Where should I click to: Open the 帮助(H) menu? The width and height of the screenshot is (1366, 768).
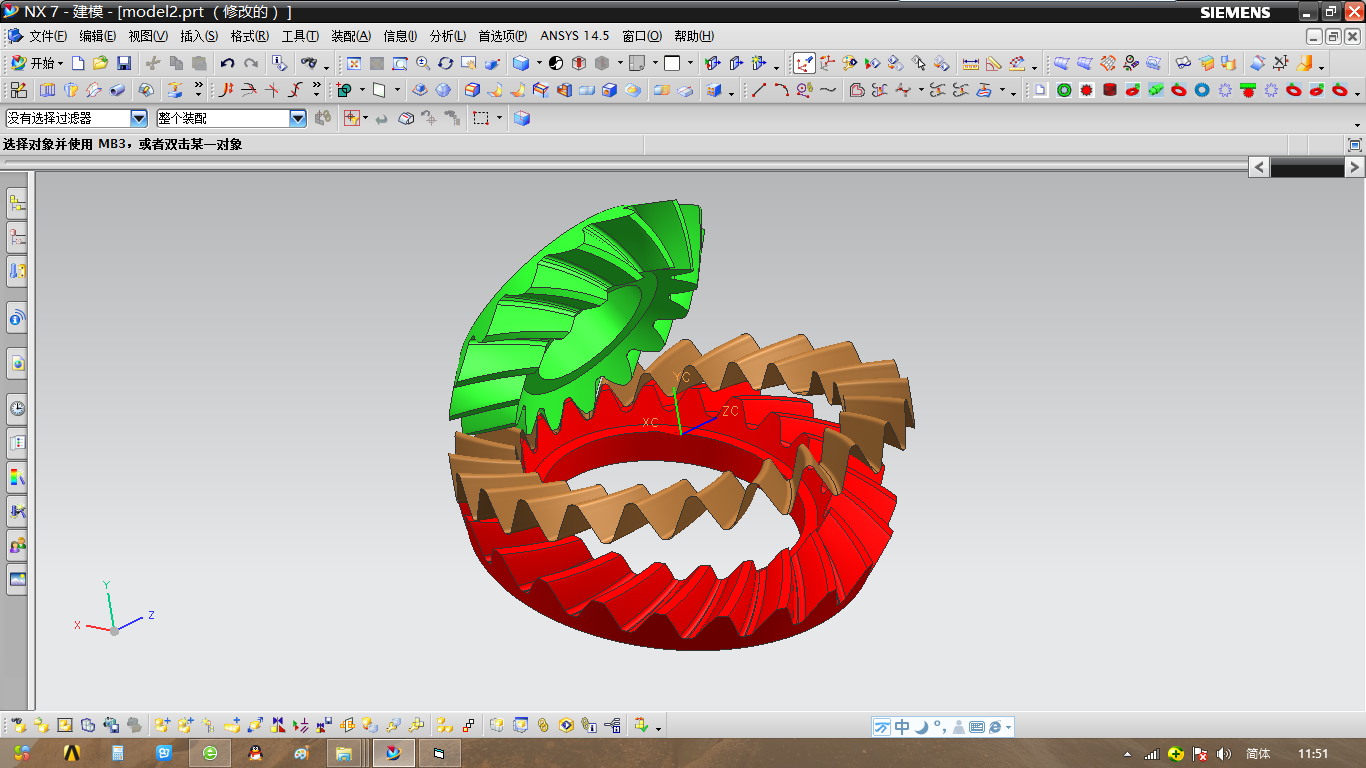[694, 36]
